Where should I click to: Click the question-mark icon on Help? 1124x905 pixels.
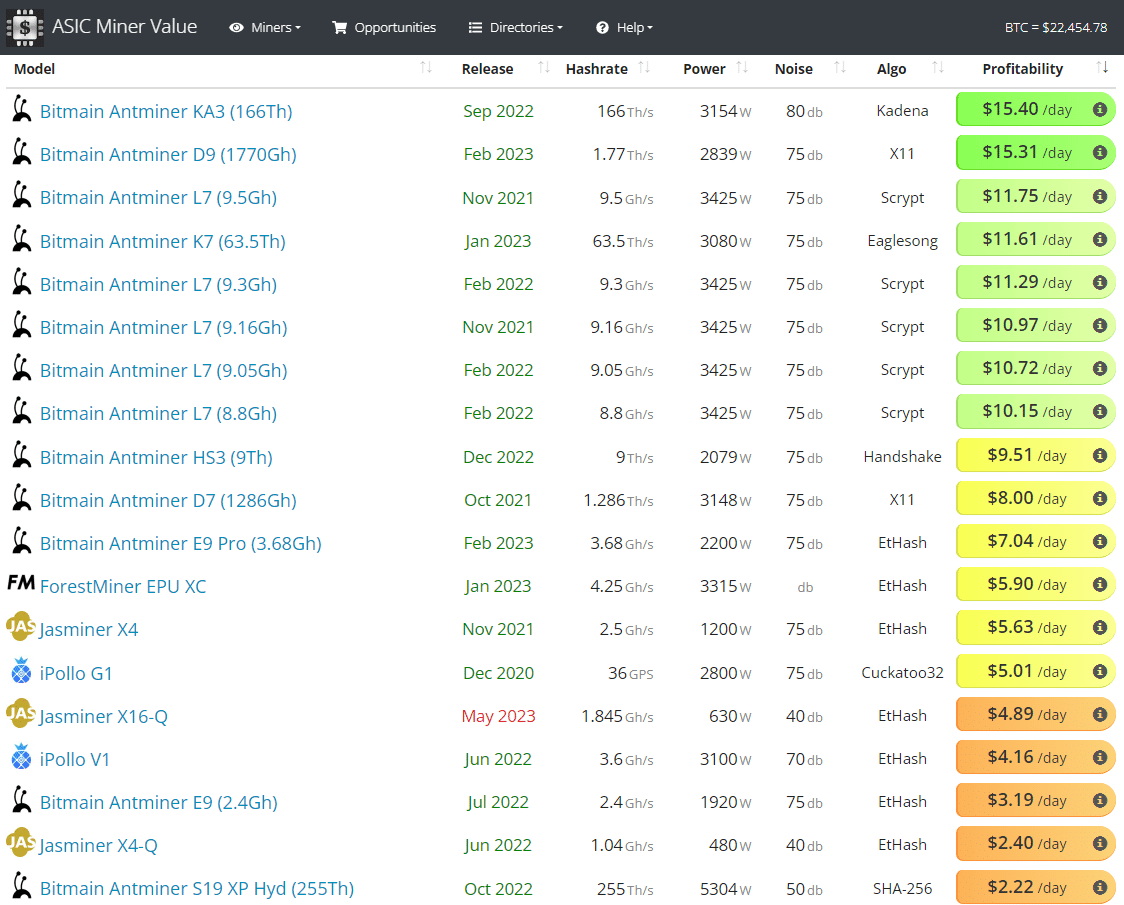602,27
